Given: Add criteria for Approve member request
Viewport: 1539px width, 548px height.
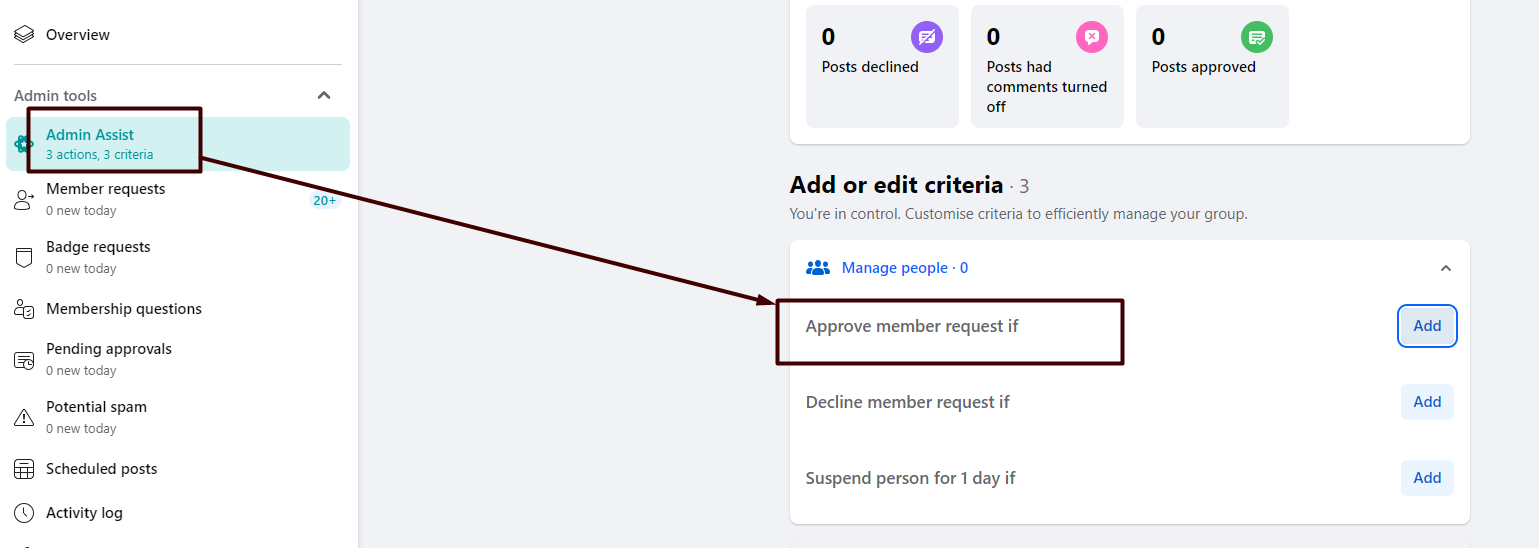Looking at the screenshot, I should coord(1427,326).
